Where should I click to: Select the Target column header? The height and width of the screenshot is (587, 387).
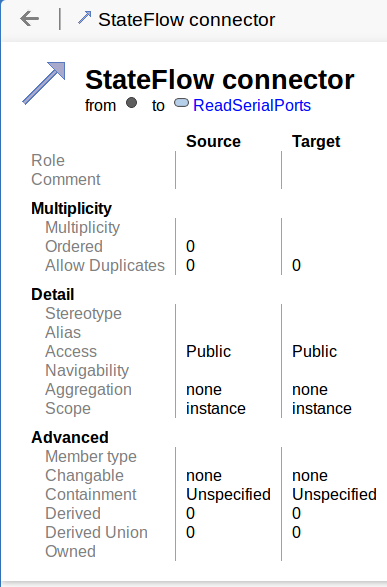316,142
